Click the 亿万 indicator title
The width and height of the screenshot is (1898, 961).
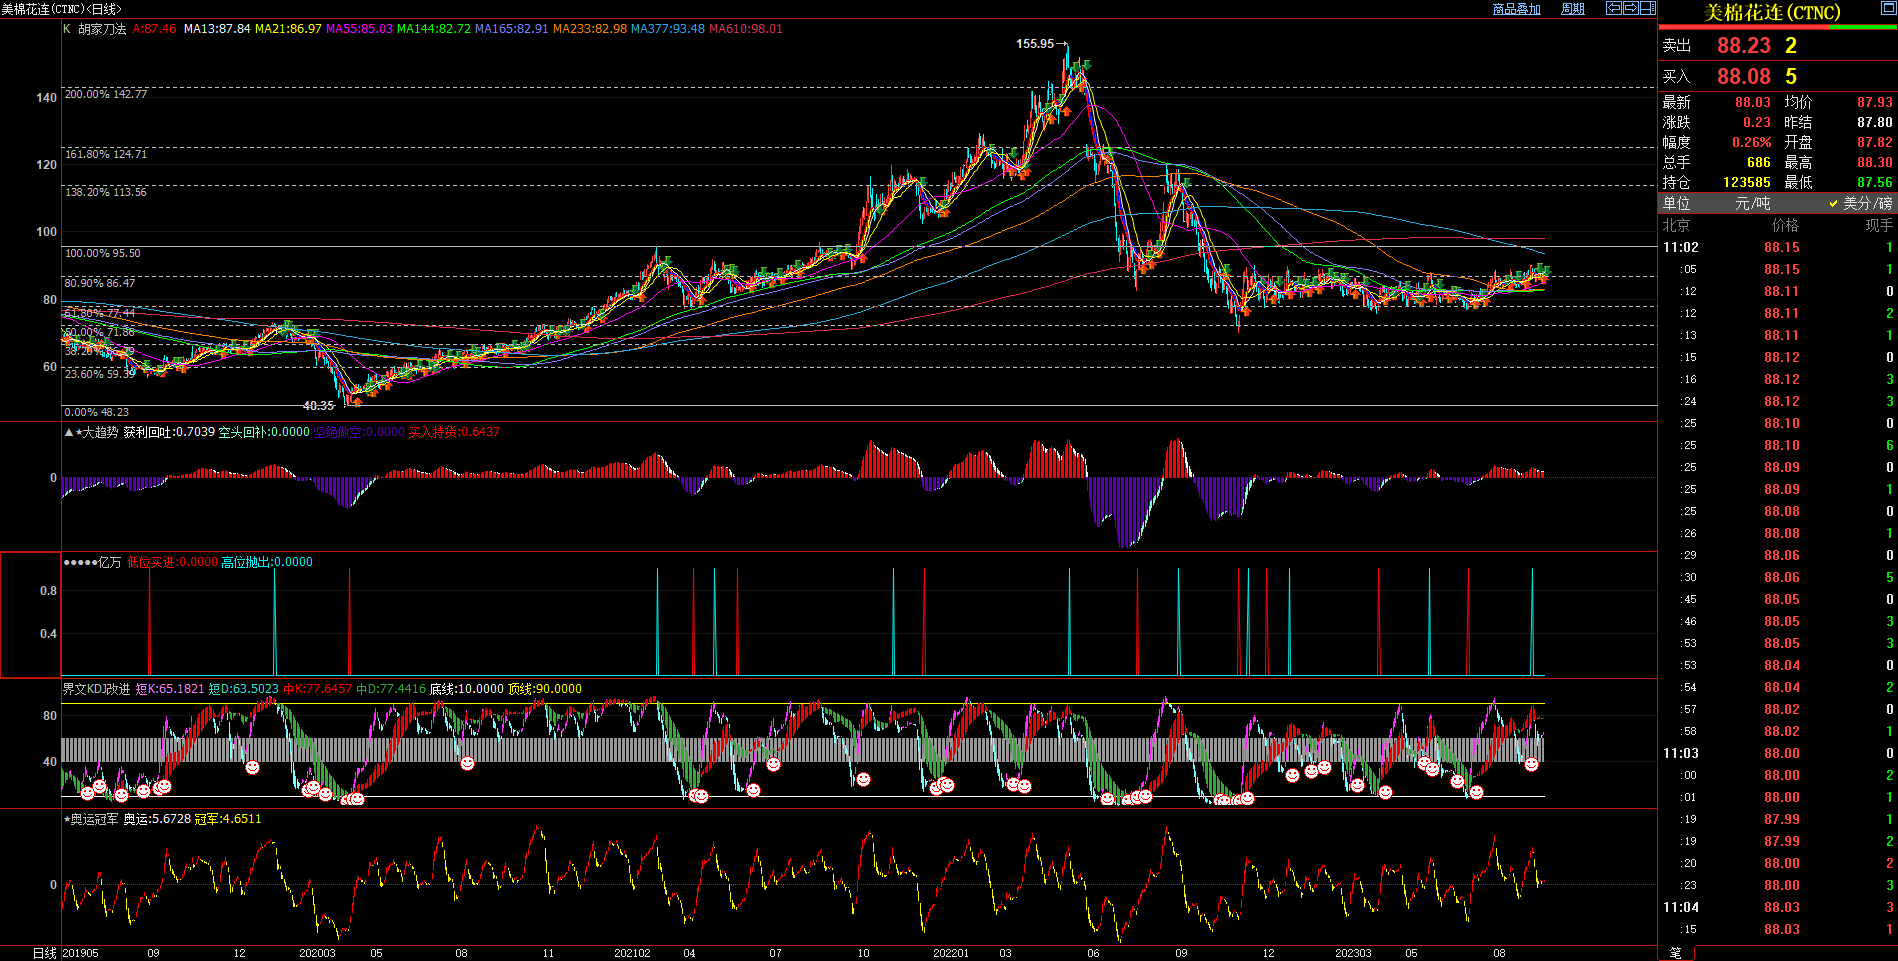[109, 563]
